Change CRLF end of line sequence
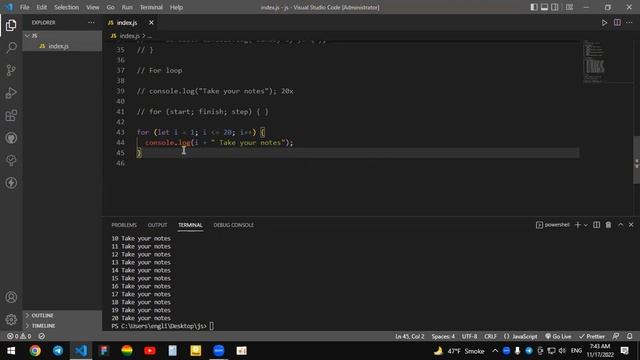The height and width of the screenshot is (360, 640). [x=490, y=336]
